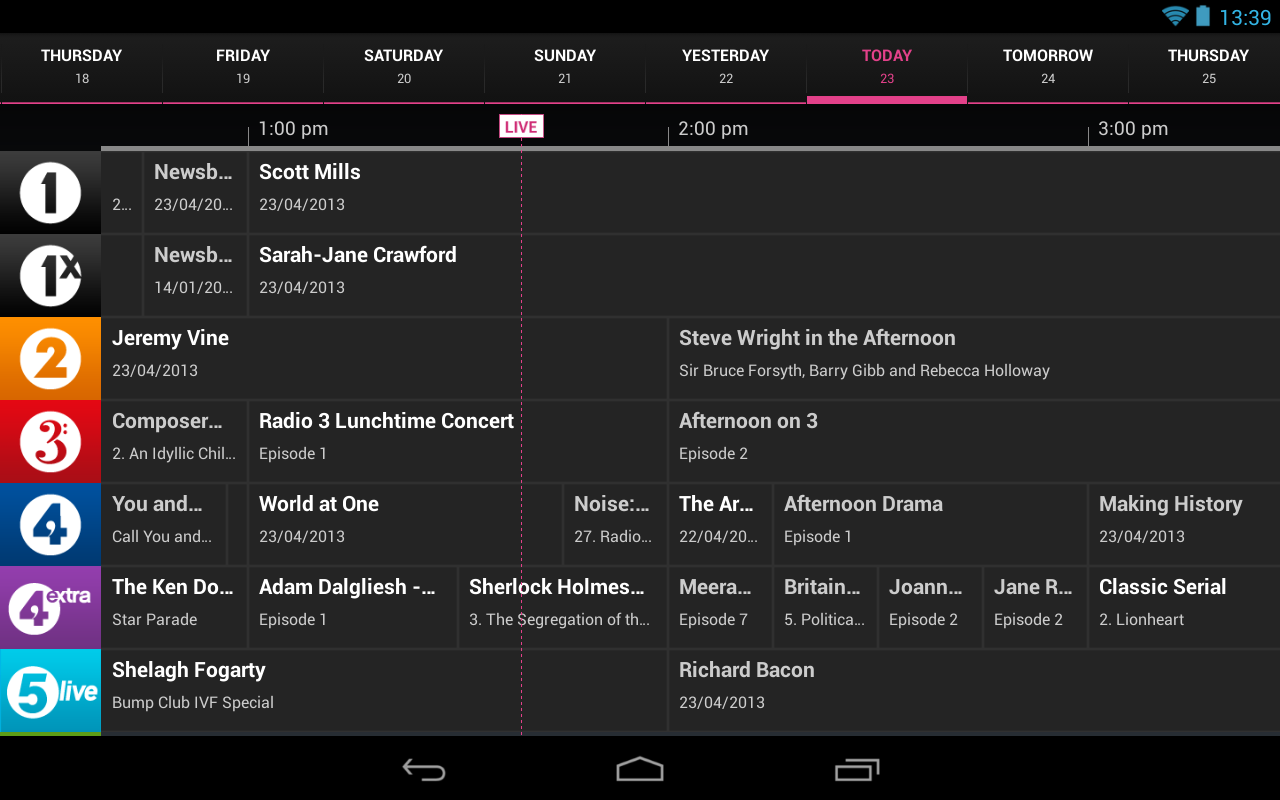This screenshot has width=1280, height=800.
Task: Open the Scott Mills programme
Action: pyautogui.click(x=764, y=192)
